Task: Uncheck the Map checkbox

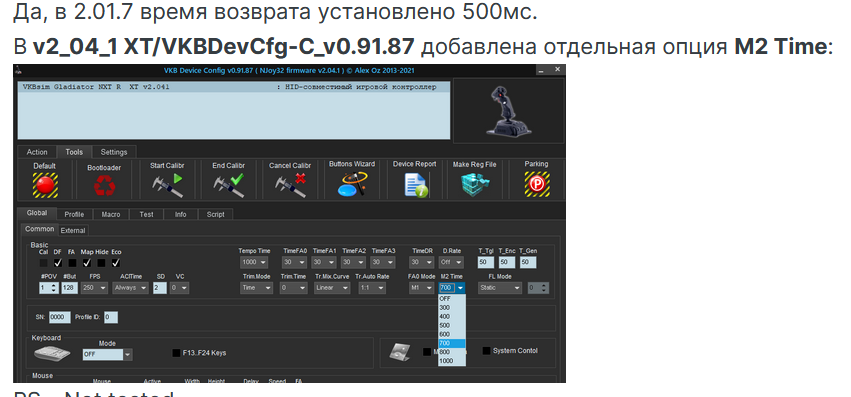Action: point(87,263)
